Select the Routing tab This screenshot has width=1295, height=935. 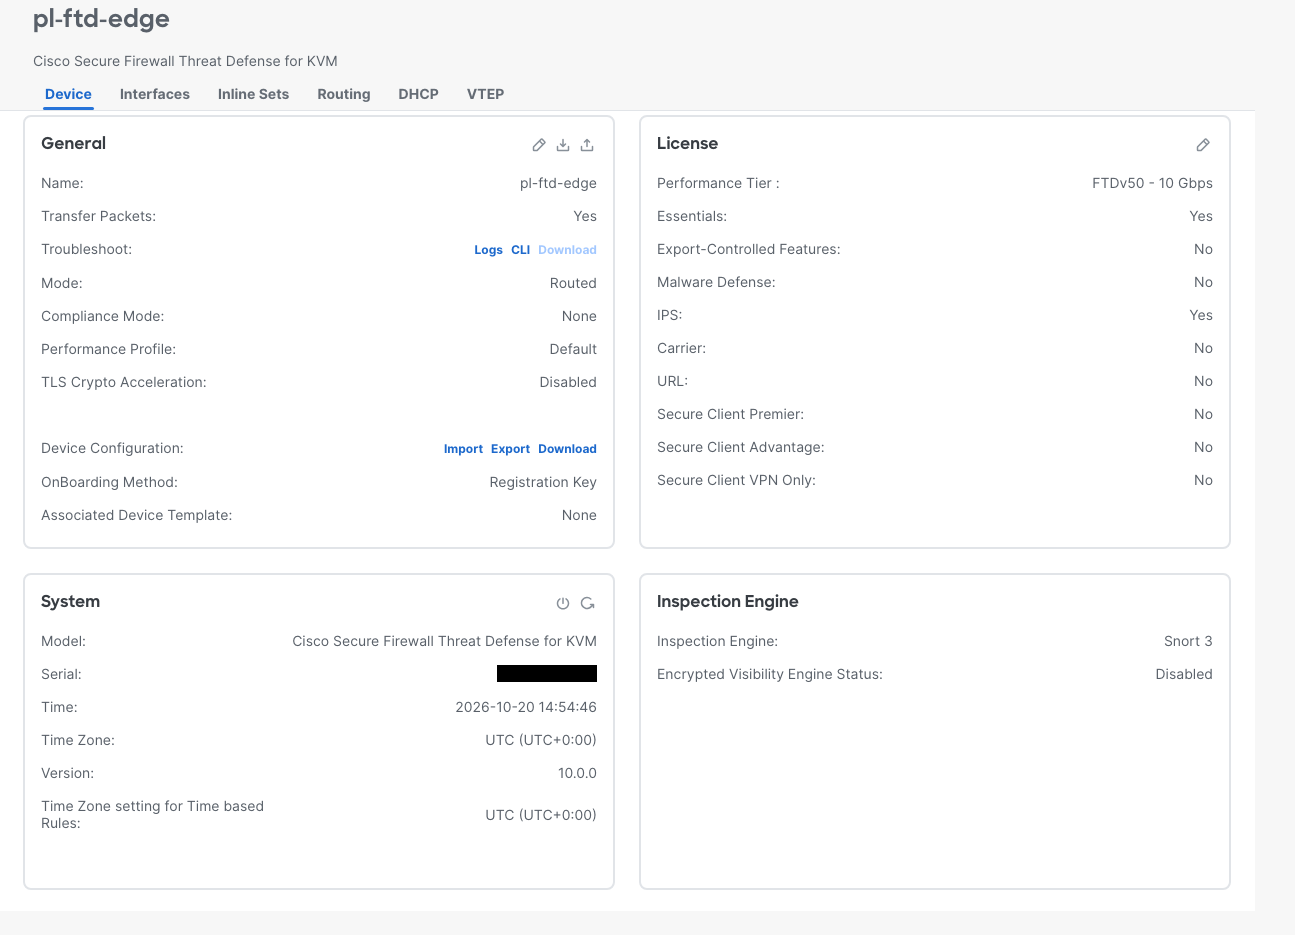[x=344, y=94]
